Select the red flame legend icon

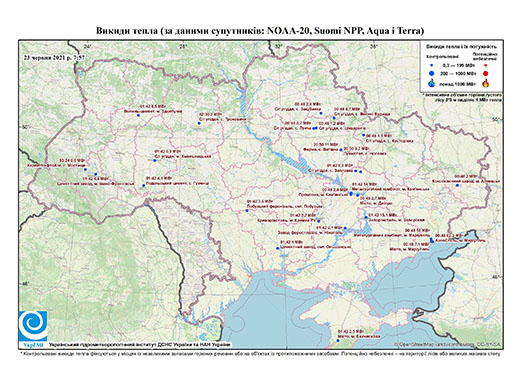pos(486,83)
